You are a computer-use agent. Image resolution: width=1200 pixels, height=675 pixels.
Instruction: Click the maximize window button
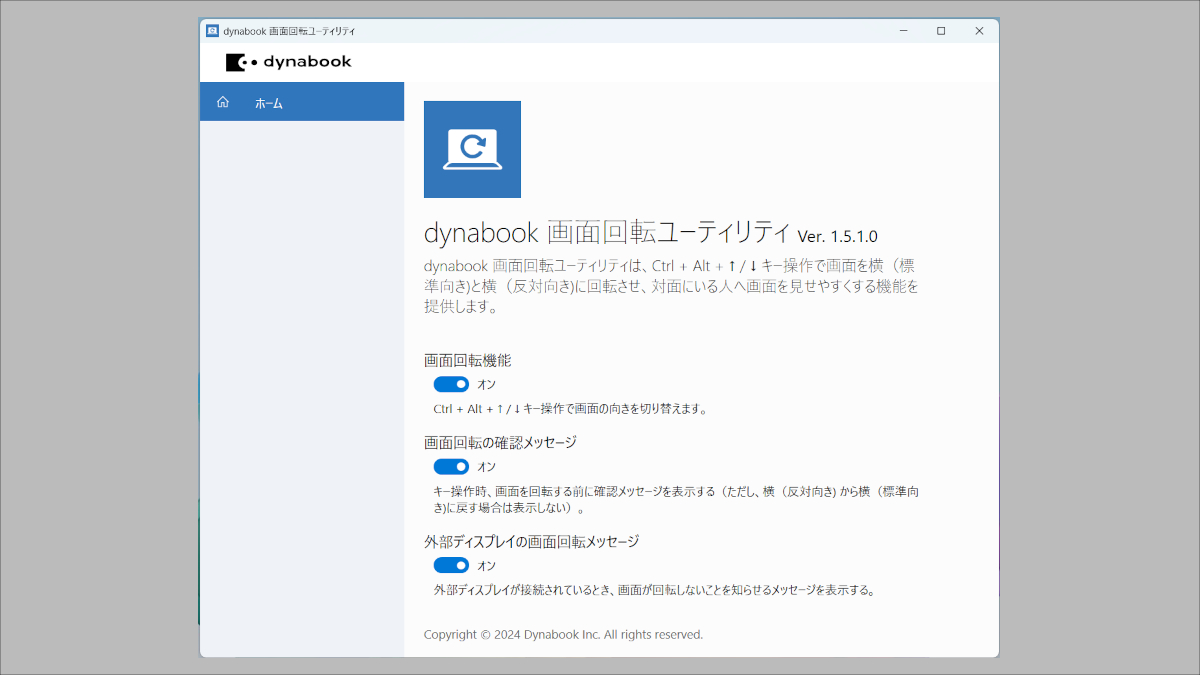940,30
